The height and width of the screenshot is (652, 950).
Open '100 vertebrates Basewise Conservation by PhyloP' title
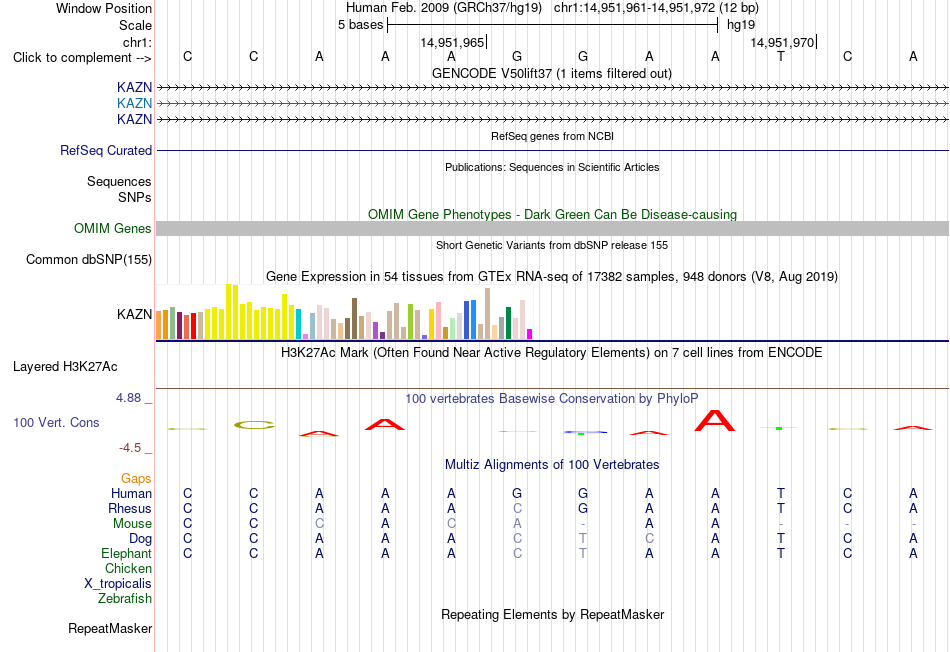pos(552,399)
